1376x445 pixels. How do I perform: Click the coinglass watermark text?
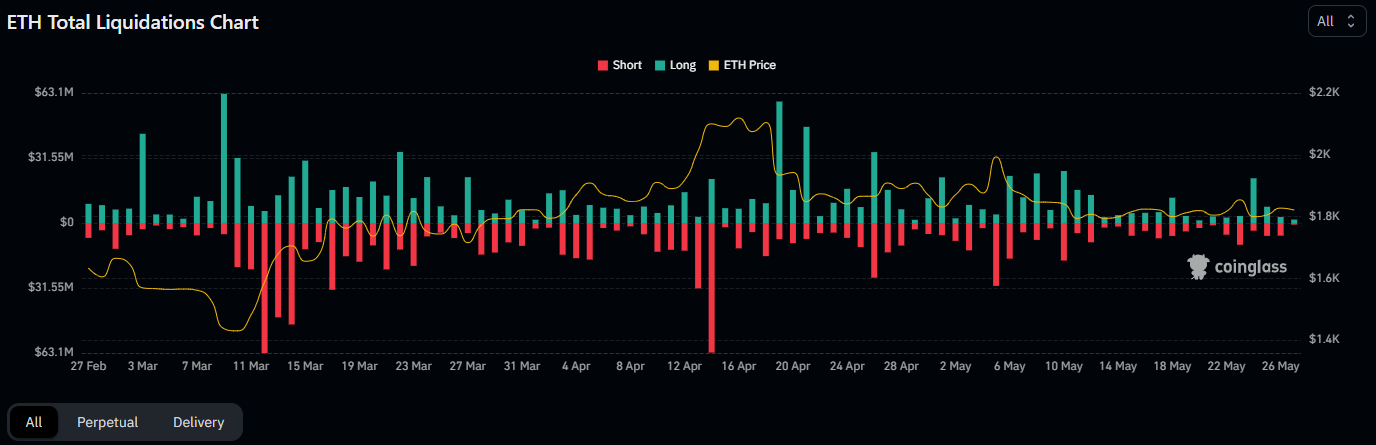1250,267
